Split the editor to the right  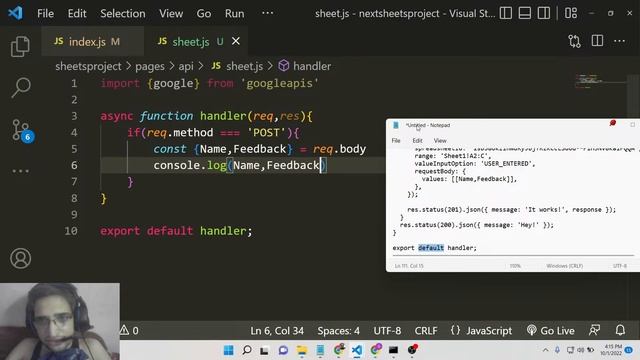click(597, 41)
